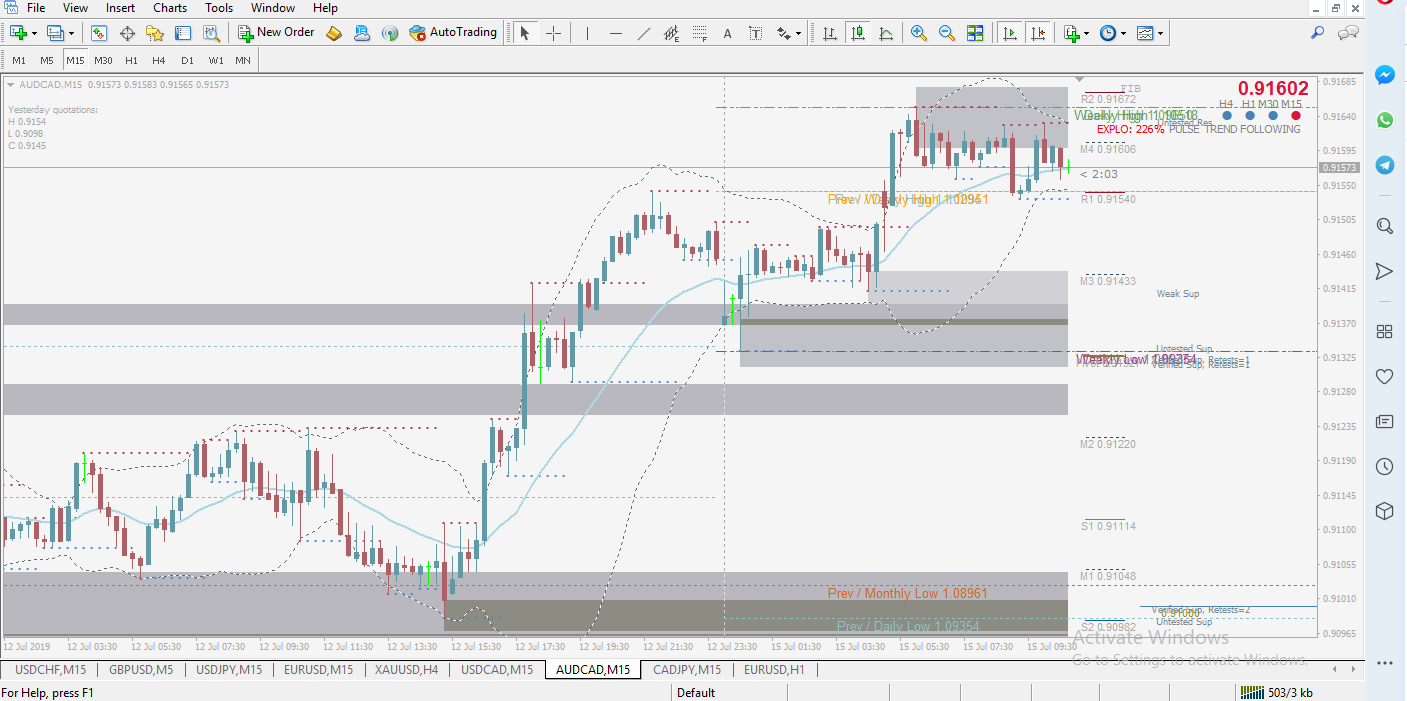Screen dimensions: 1407x701
Task: Open the Market Watch panel icon
Action: pos(99,33)
